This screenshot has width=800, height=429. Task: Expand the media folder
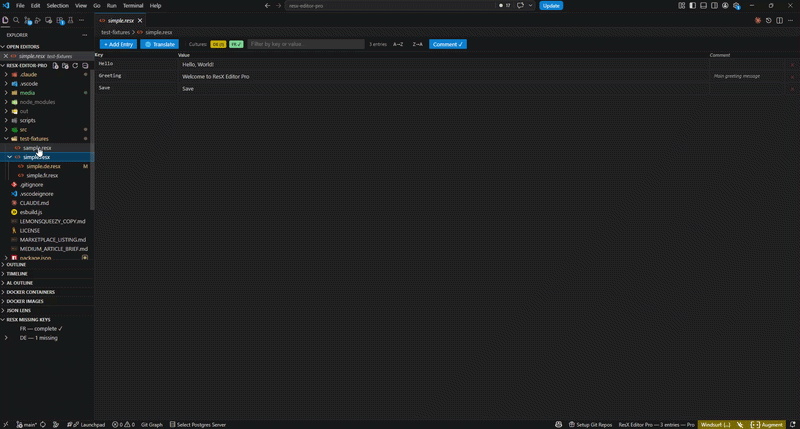pos(6,93)
